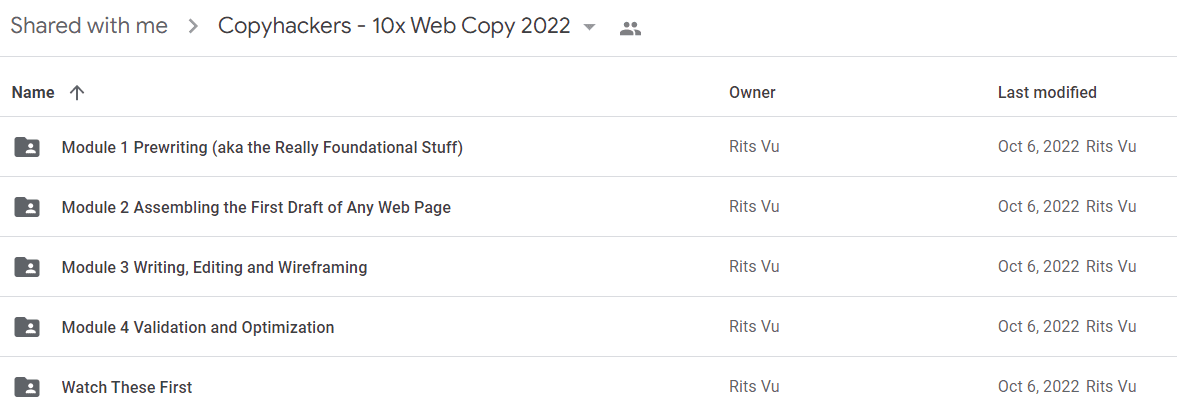Click Rits Vu owner of Module 1
1177x412 pixels.
(754, 146)
